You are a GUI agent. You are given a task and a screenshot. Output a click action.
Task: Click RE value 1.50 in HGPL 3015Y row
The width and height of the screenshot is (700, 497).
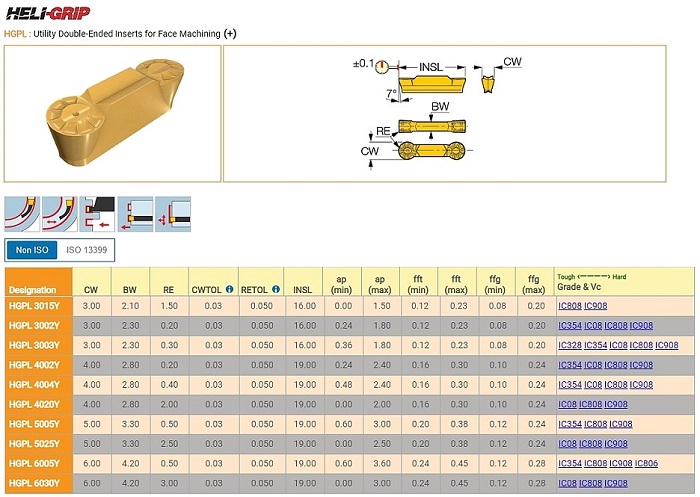[x=169, y=306]
